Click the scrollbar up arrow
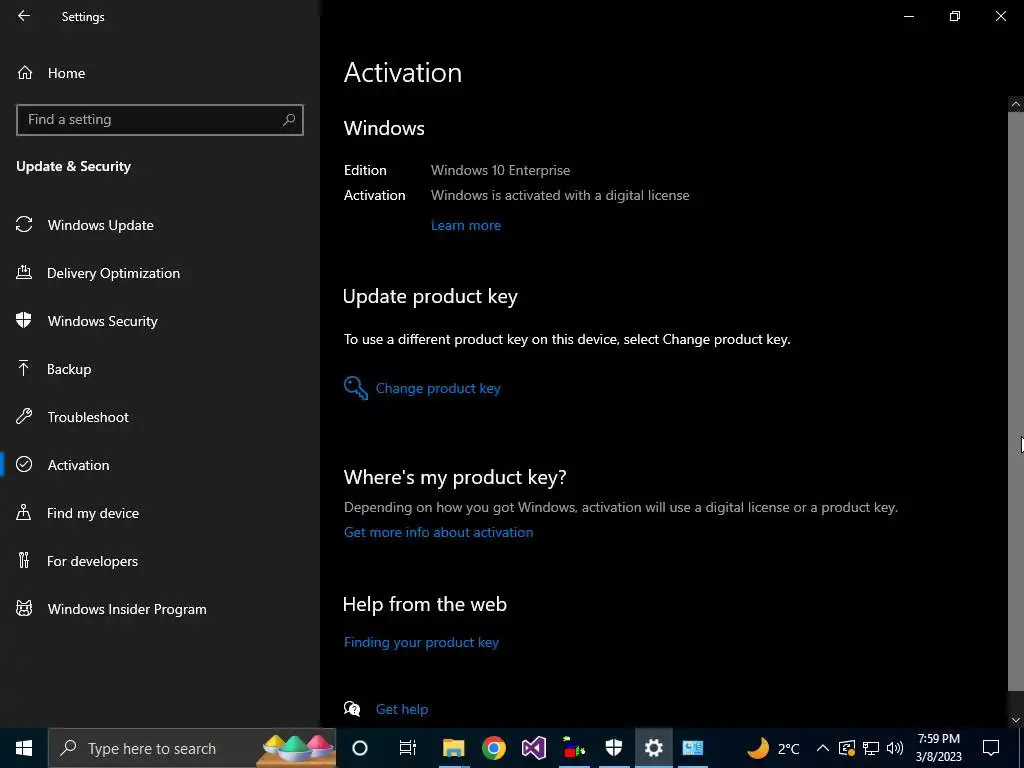This screenshot has width=1024, height=768. pyautogui.click(x=1016, y=104)
